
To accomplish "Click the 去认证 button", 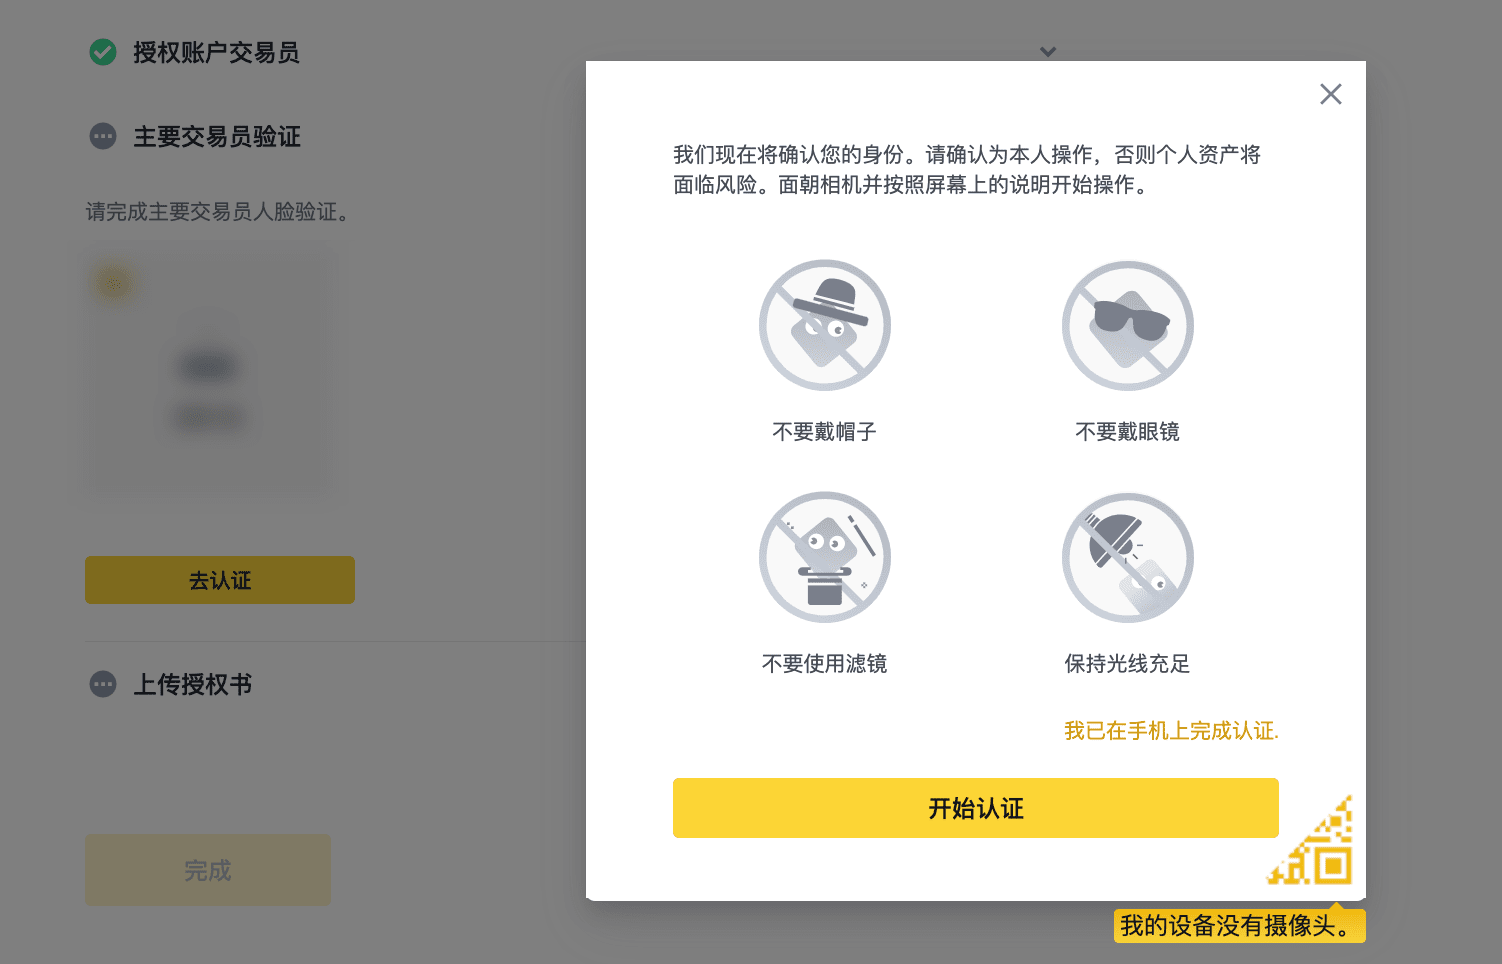I will point(220,580).
